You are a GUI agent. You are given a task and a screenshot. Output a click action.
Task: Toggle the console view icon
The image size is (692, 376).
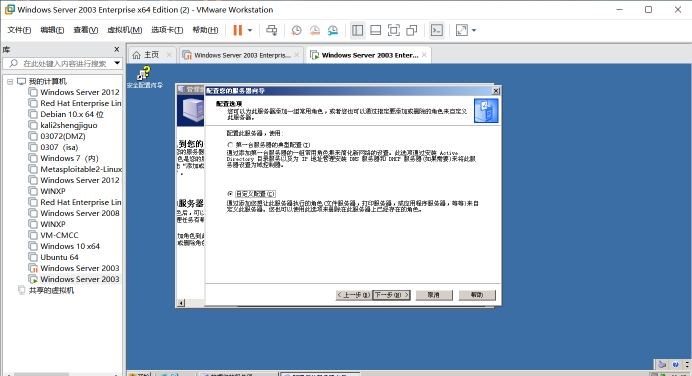436,30
